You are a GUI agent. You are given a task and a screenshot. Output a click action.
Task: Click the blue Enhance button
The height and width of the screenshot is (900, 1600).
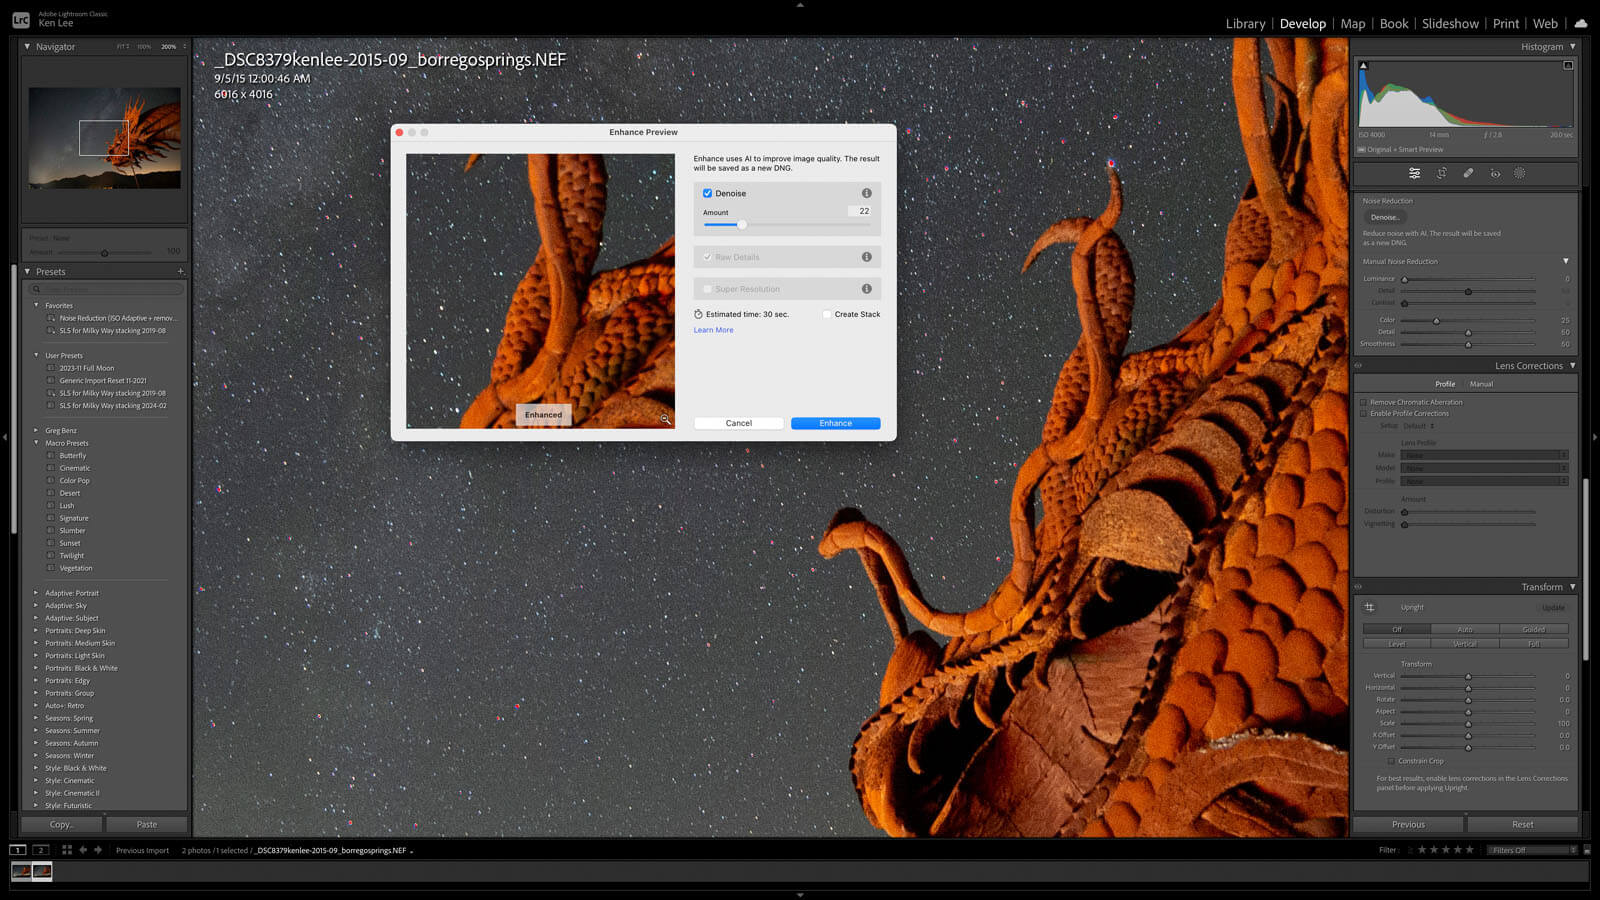pyautogui.click(x=835, y=423)
